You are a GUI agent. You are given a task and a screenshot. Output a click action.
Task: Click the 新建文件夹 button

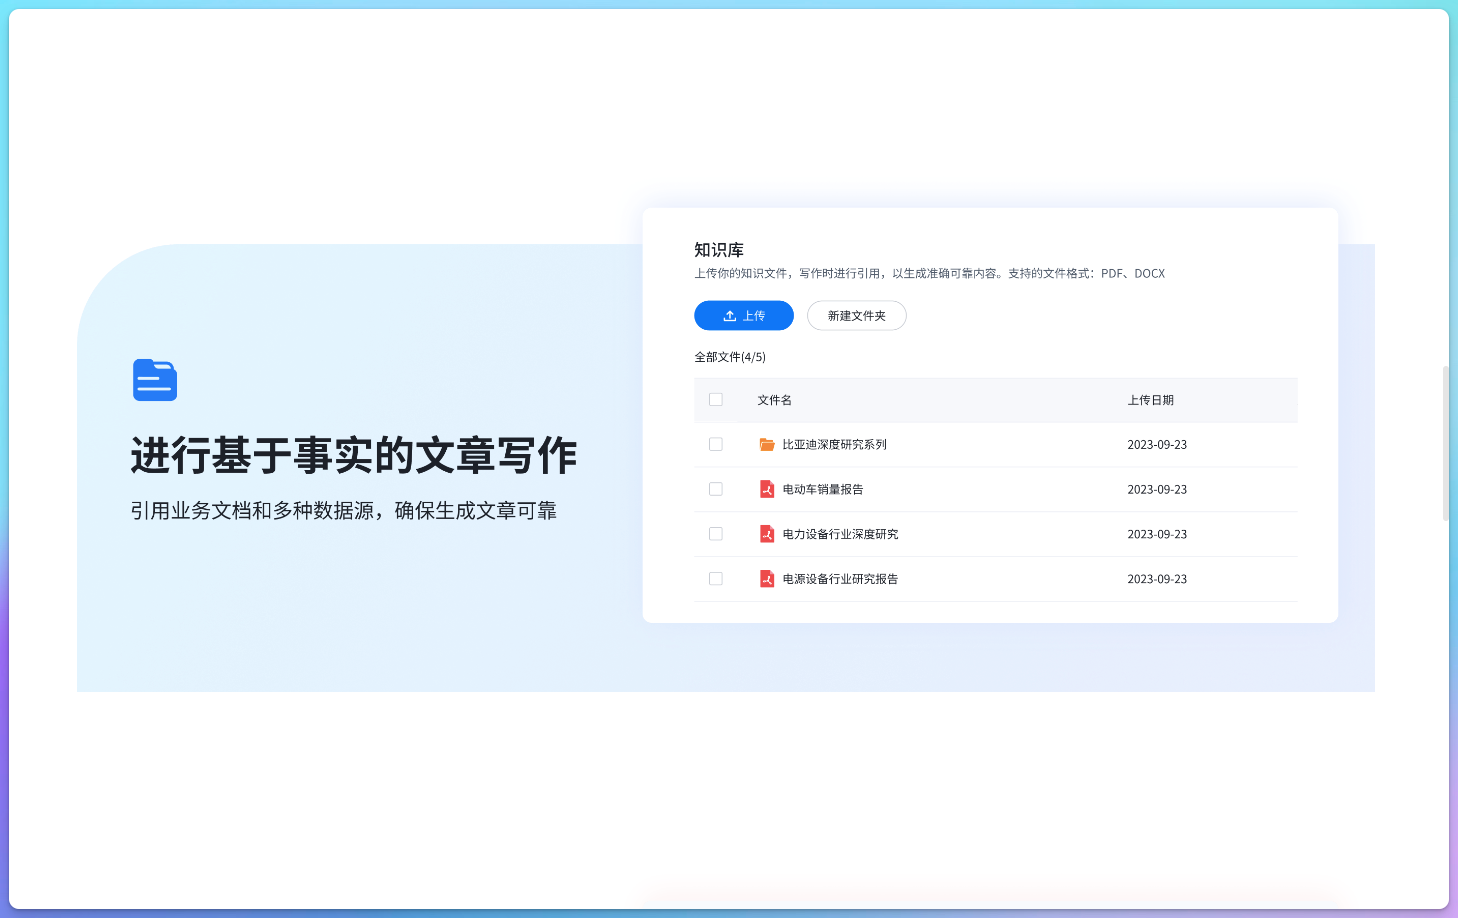tap(856, 316)
